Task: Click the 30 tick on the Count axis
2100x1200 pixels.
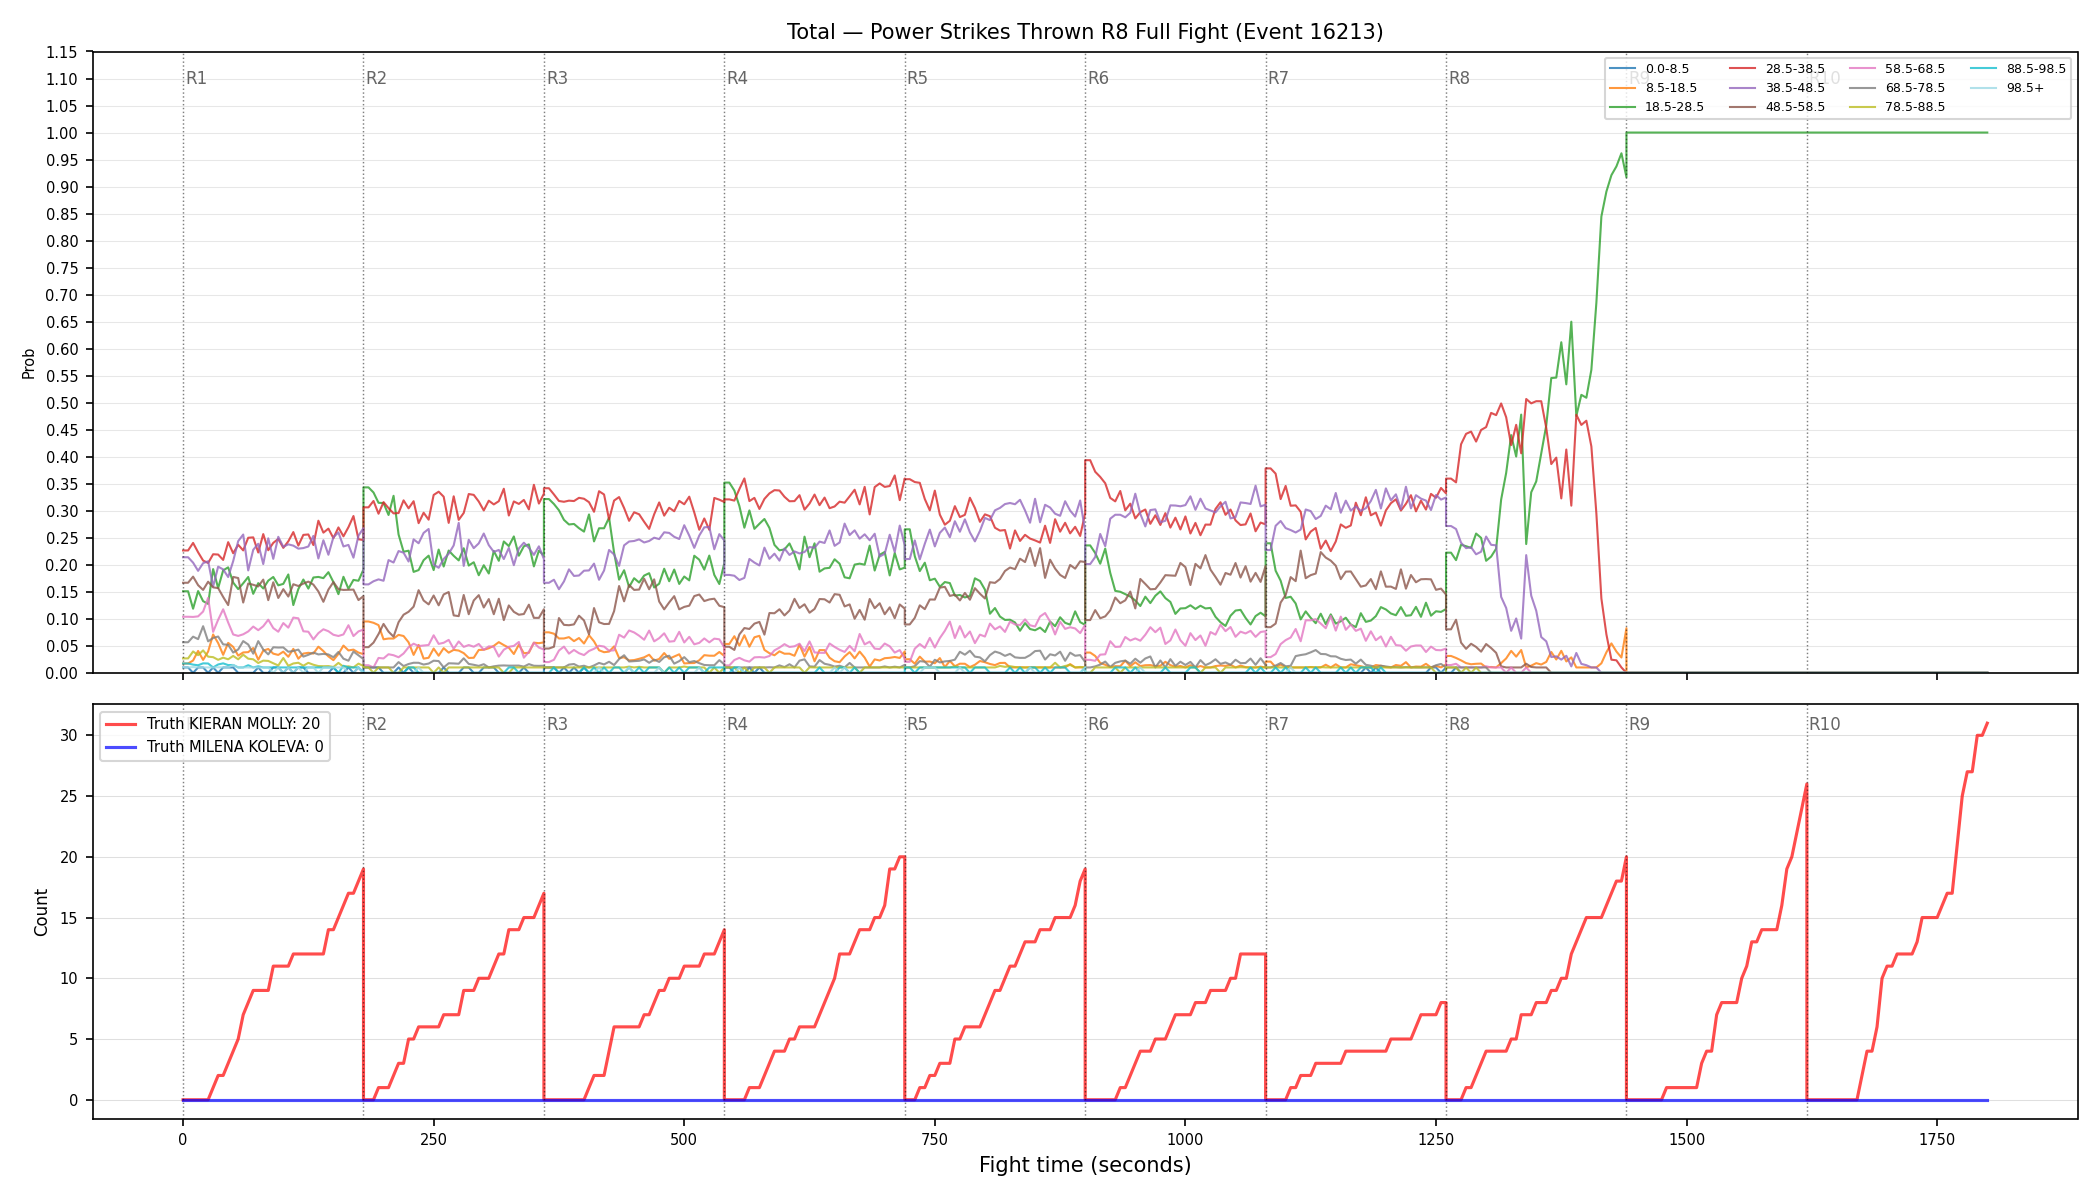Action: (x=69, y=735)
